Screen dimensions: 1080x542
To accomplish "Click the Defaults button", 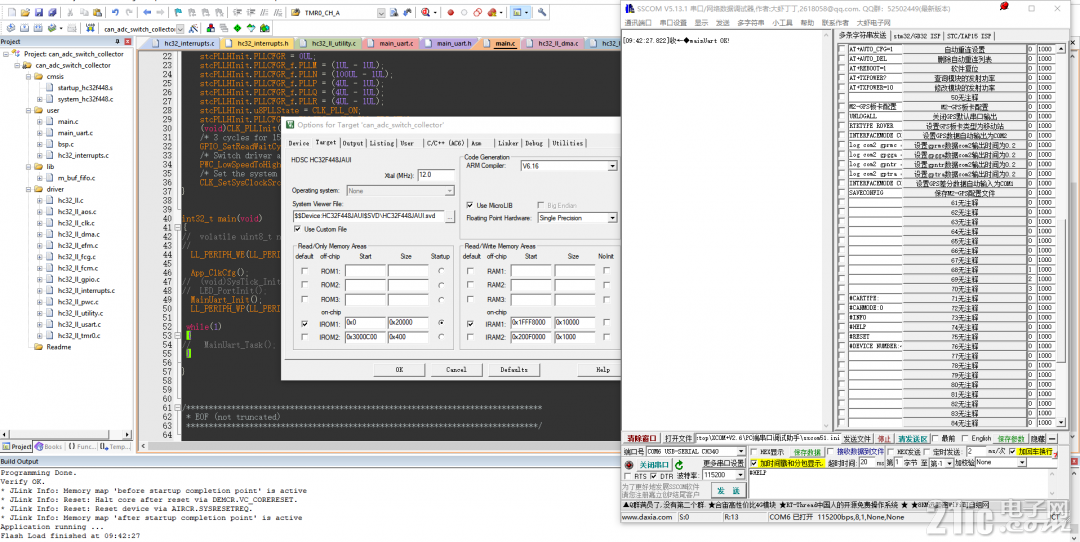I will point(514,370).
